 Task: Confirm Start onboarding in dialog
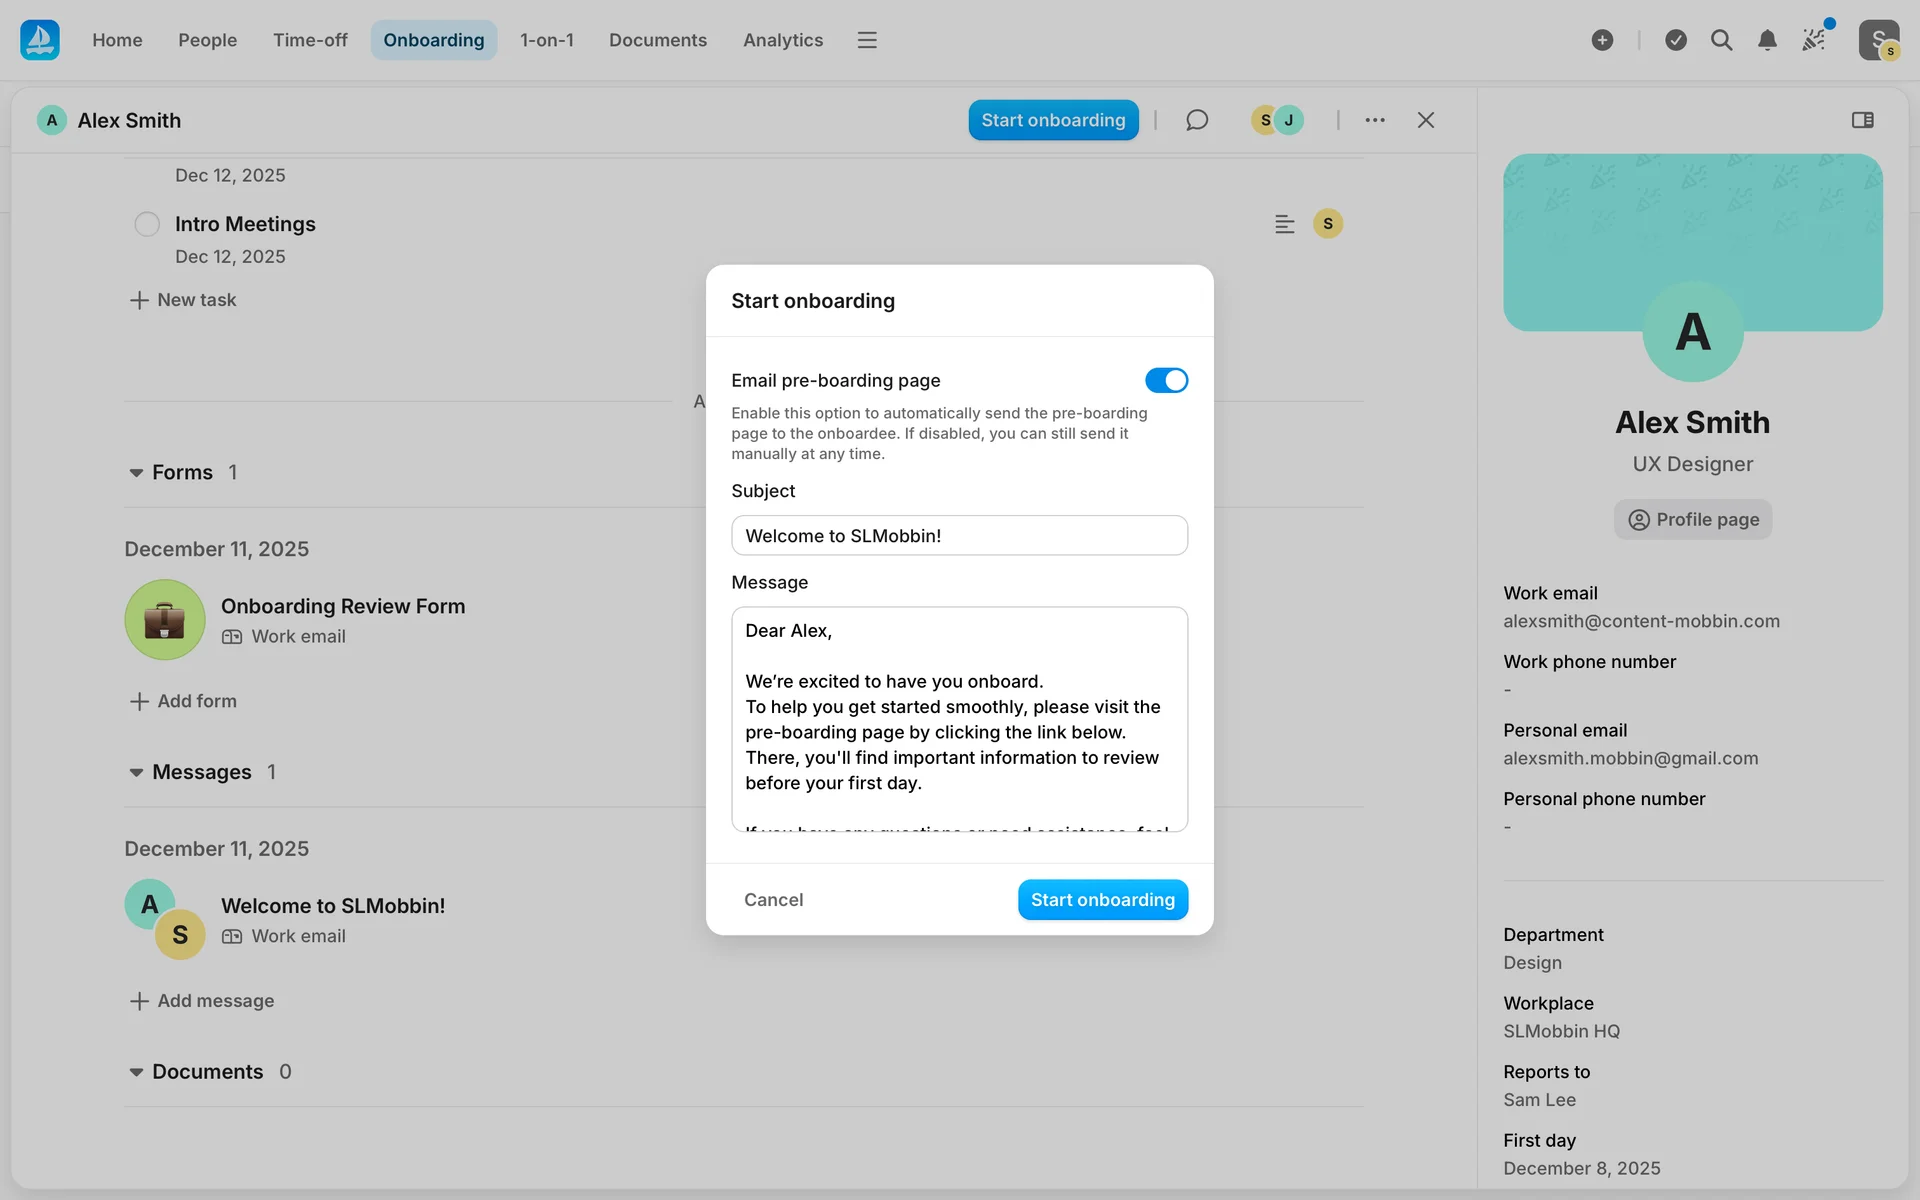tap(1102, 900)
